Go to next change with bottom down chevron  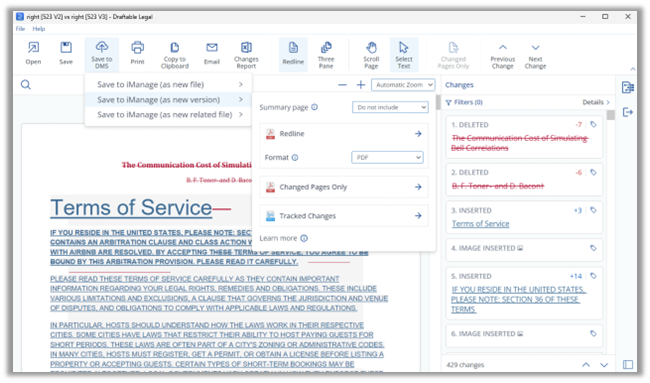(604, 365)
